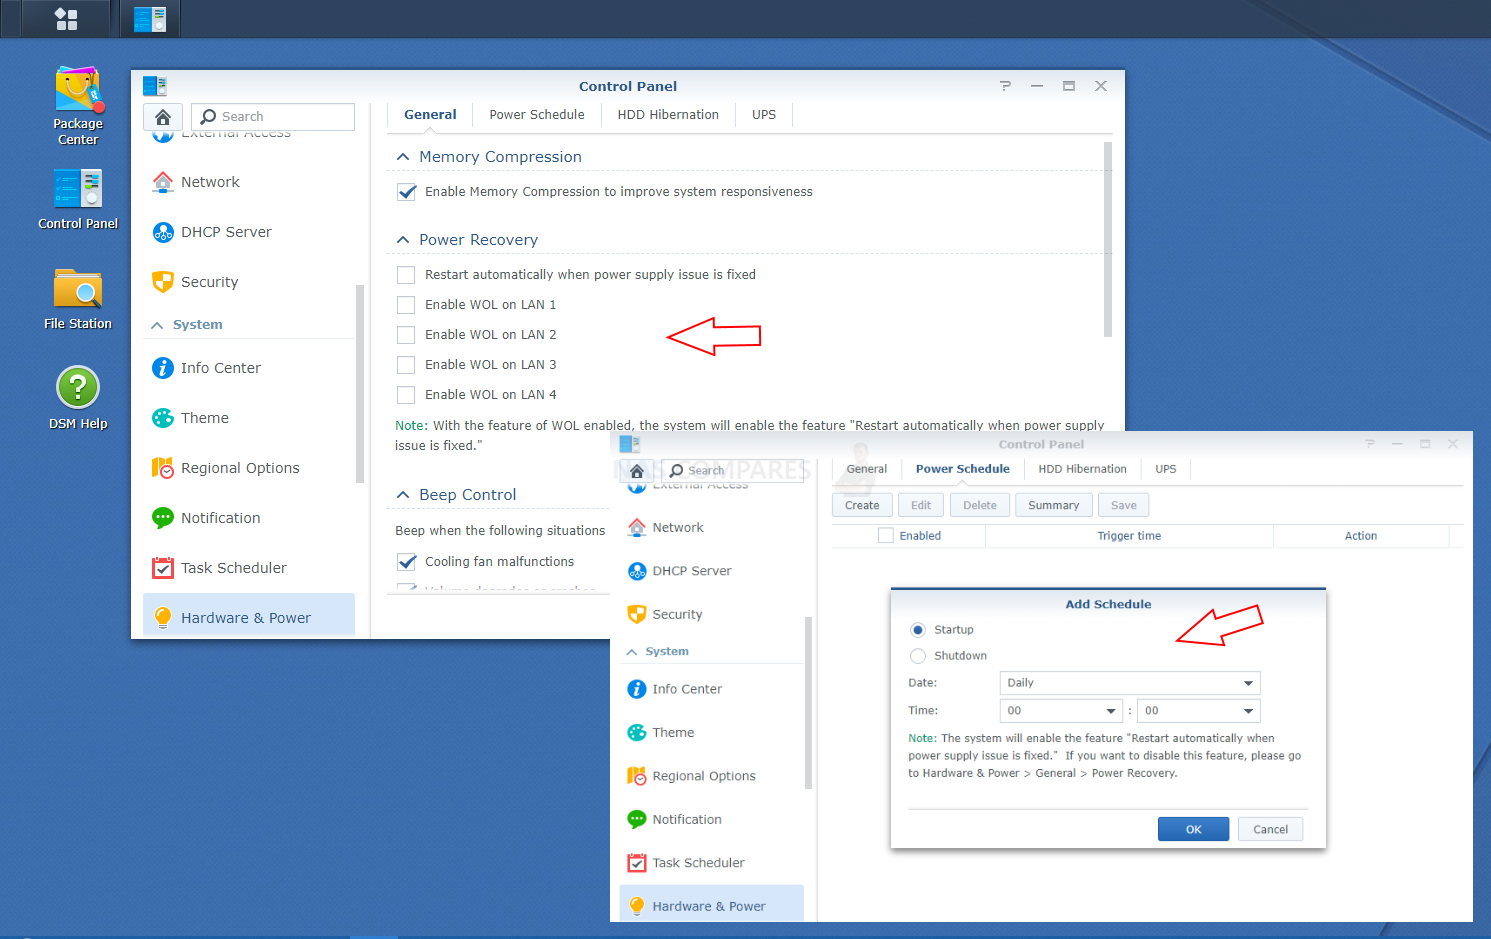The image size is (1491, 939).
Task: Open UPS tab in main Control Panel
Action: pyautogui.click(x=764, y=115)
